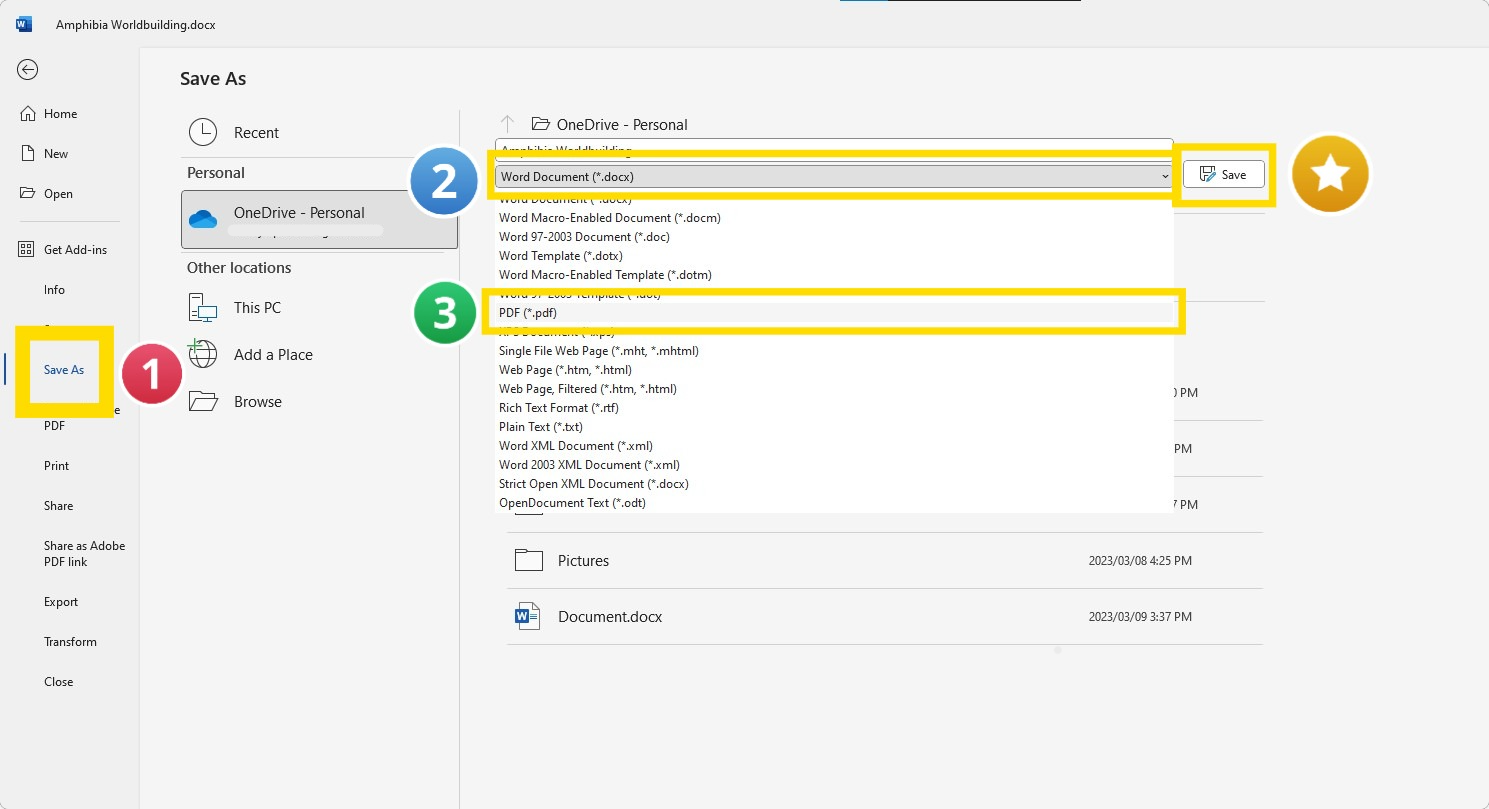Select New in the sidebar

pyautogui.click(x=56, y=154)
